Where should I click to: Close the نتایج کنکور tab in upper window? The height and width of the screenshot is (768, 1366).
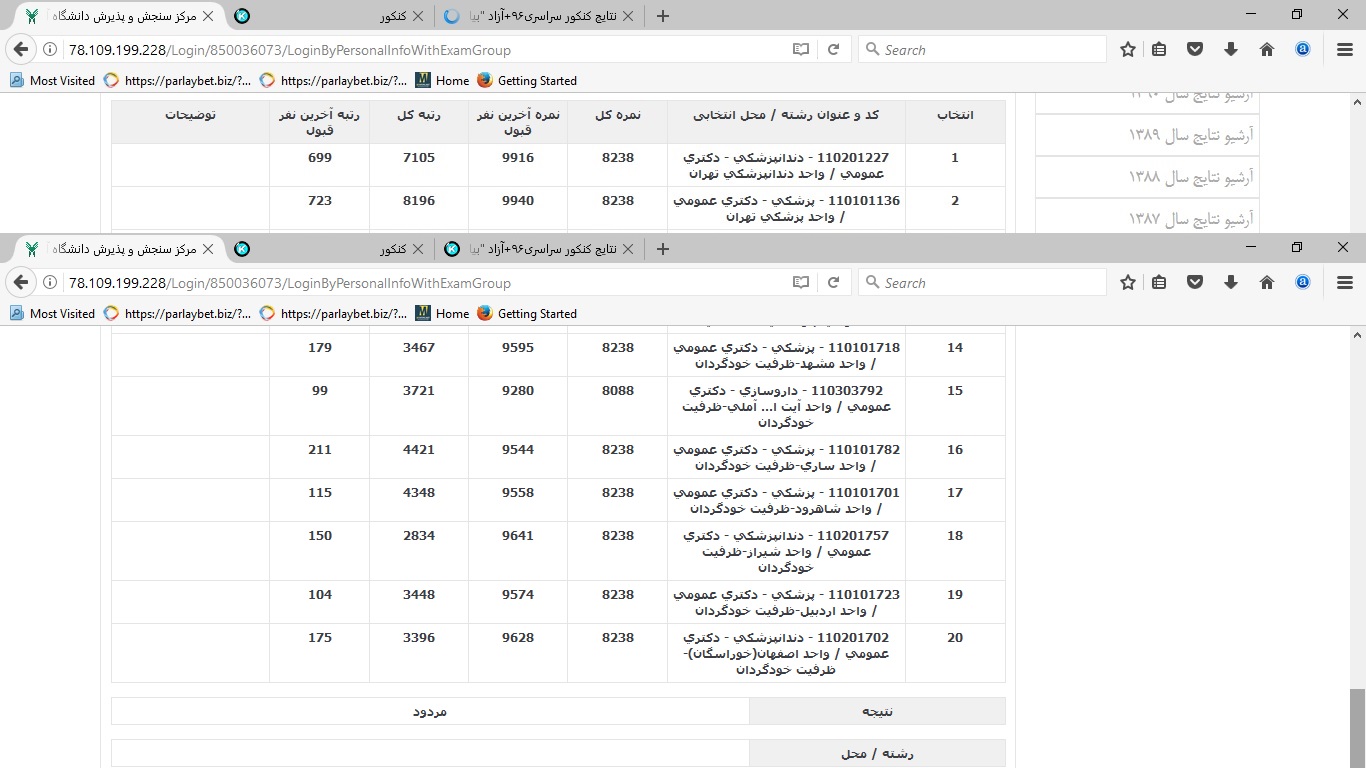click(627, 16)
